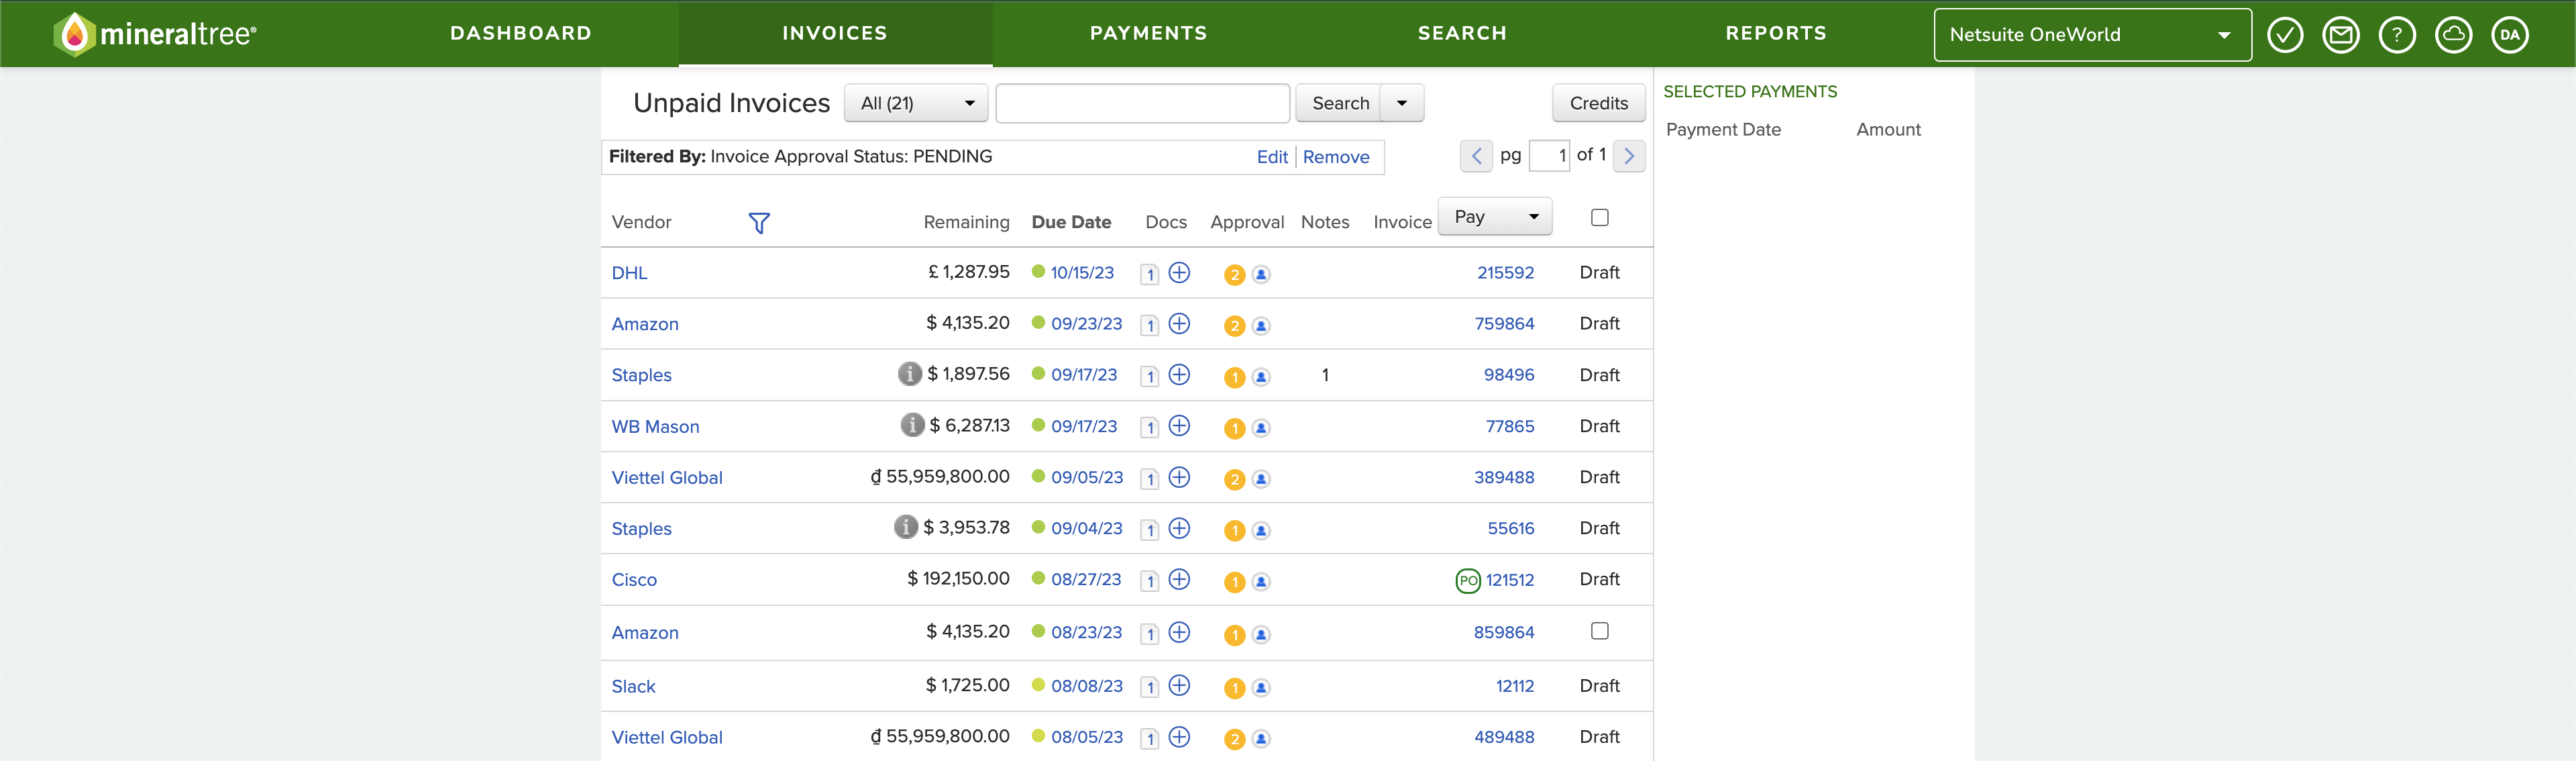Screen dimensions: 2576x761
Task: Open the approvals checkmark icon in header
Action: 2284,35
